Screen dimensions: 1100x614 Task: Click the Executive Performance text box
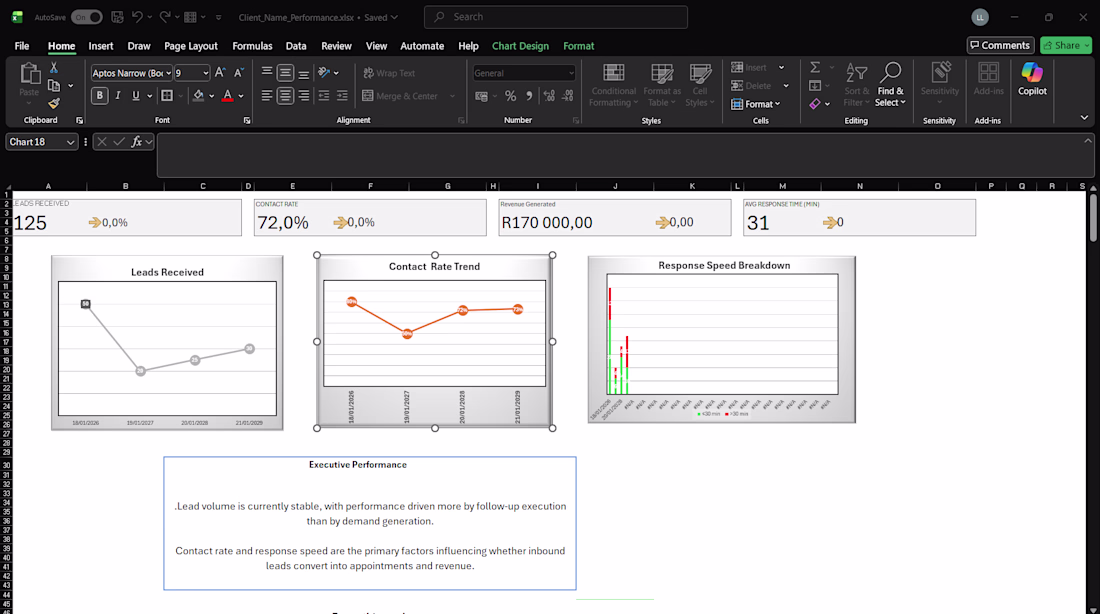tap(370, 523)
